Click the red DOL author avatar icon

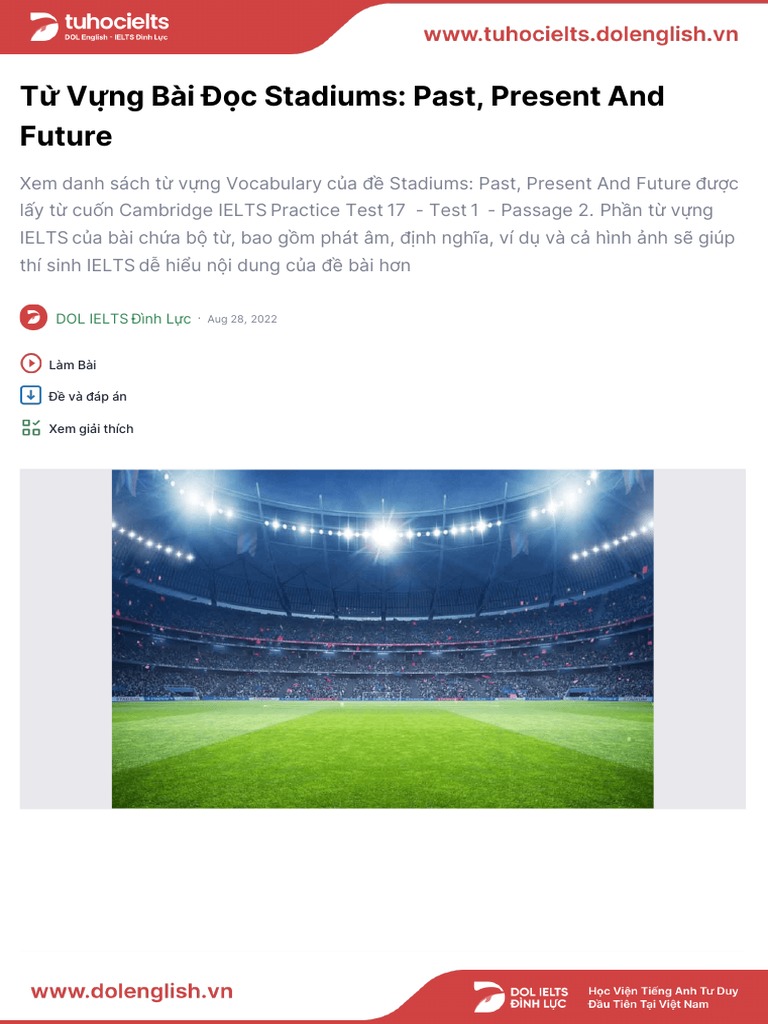pyautogui.click(x=34, y=318)
